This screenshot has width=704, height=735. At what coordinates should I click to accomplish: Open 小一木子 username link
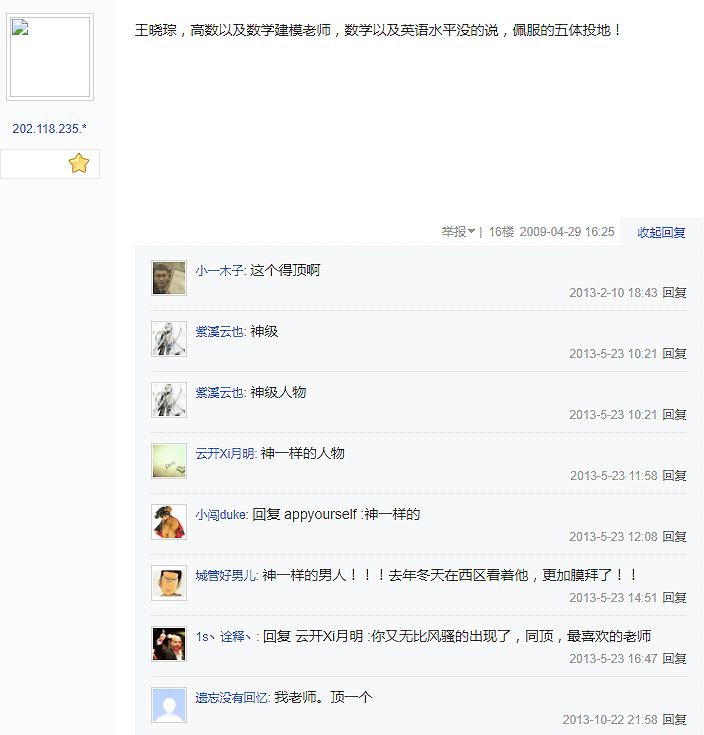coord(219,270)
